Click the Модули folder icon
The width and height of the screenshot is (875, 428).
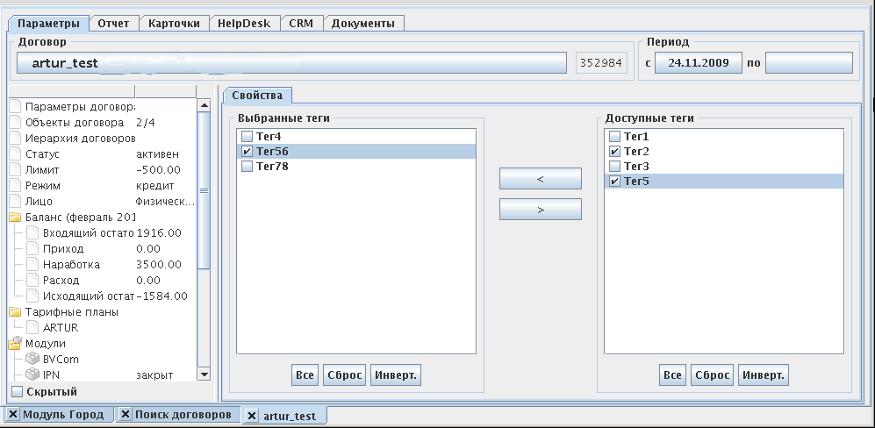click(16, 343)
